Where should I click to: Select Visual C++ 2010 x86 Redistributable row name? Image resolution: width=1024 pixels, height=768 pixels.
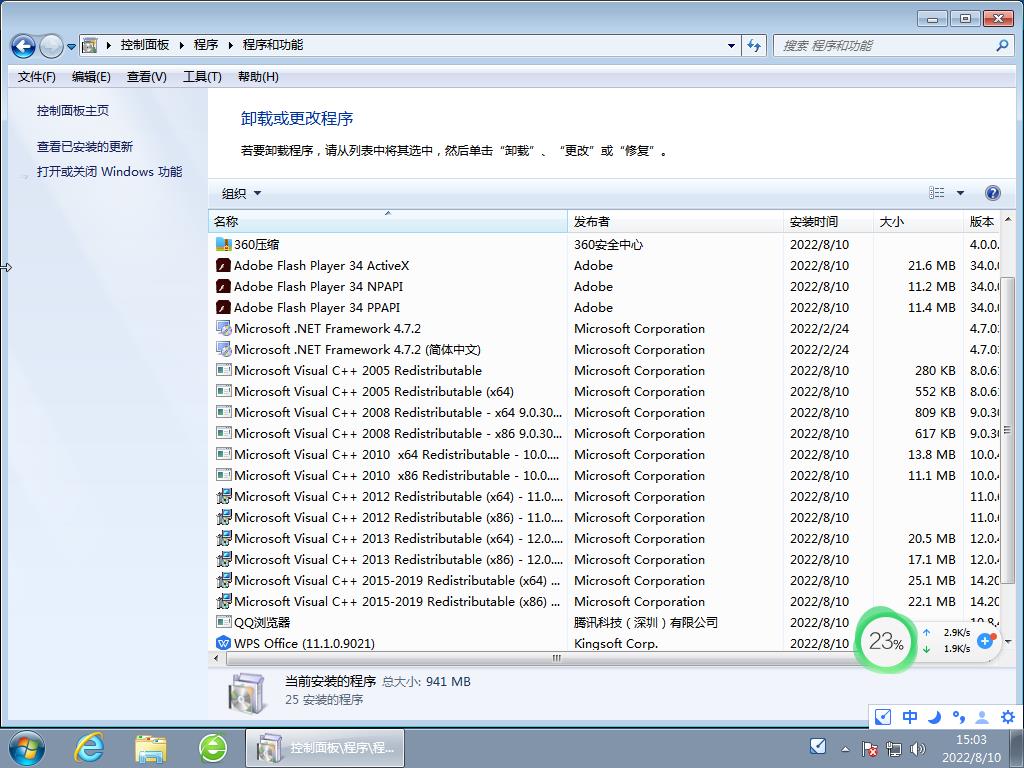tap(396, 475)
